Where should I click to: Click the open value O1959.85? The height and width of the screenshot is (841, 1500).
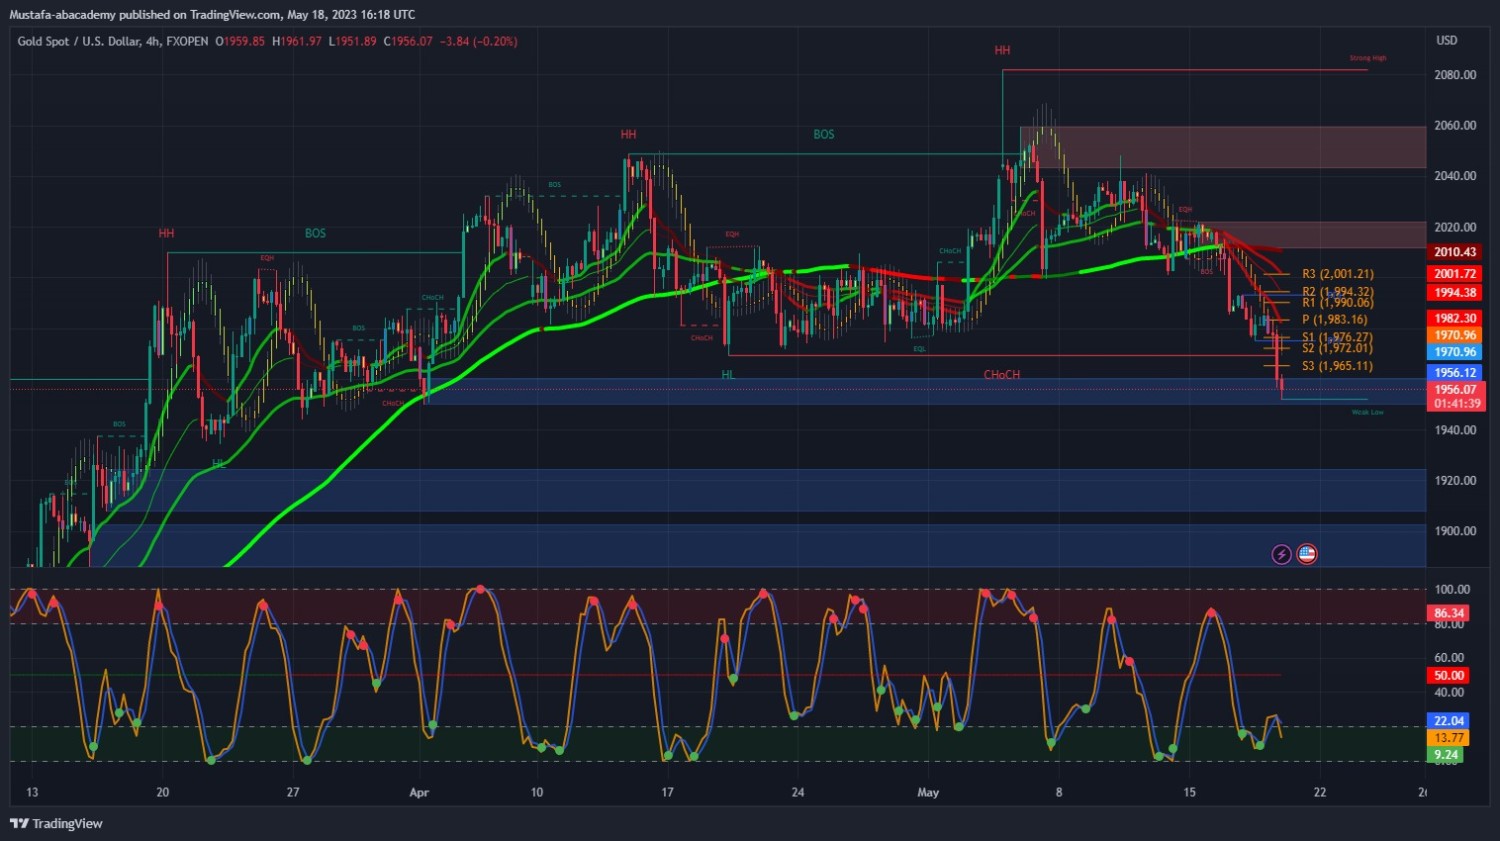(x=240, y=41)
